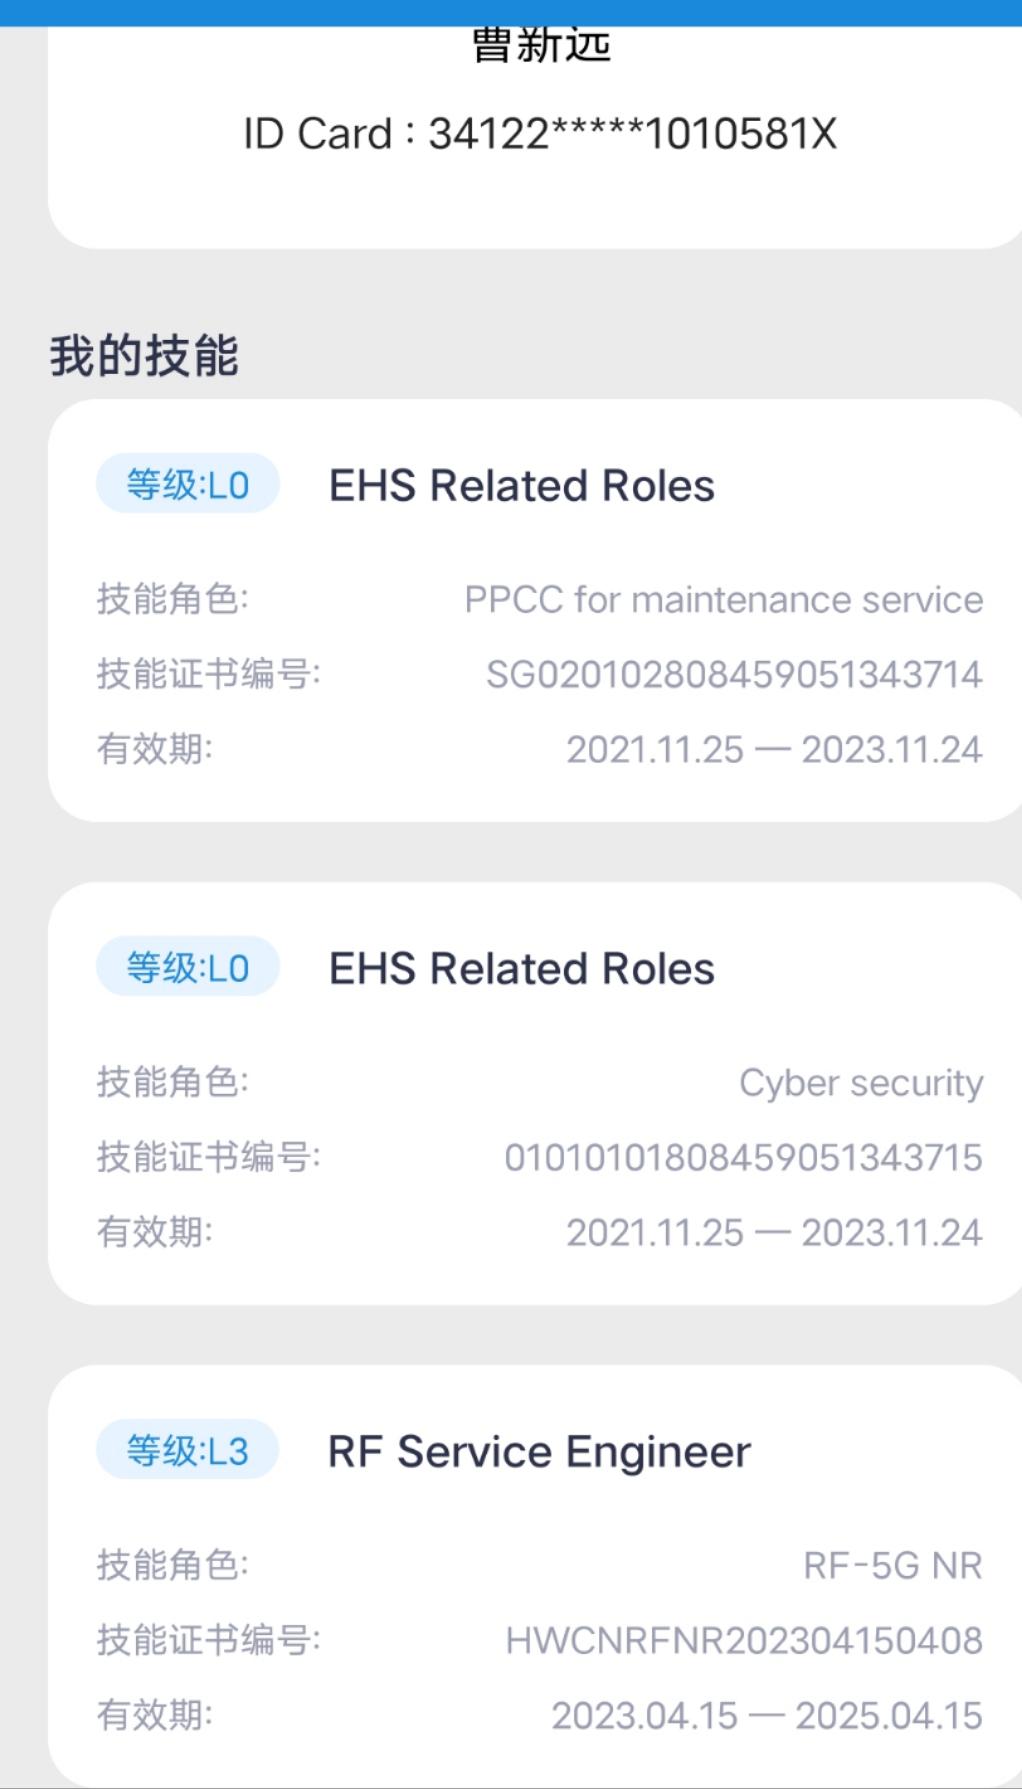
Task: Tap the 我的技能 section heading
Action: pos(144,356)
